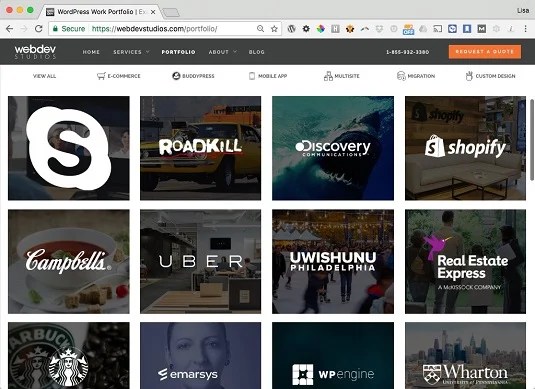The height and width of the screenshot is (389, 535).
Task: Click the View All filter link
Action: (44, 76)
